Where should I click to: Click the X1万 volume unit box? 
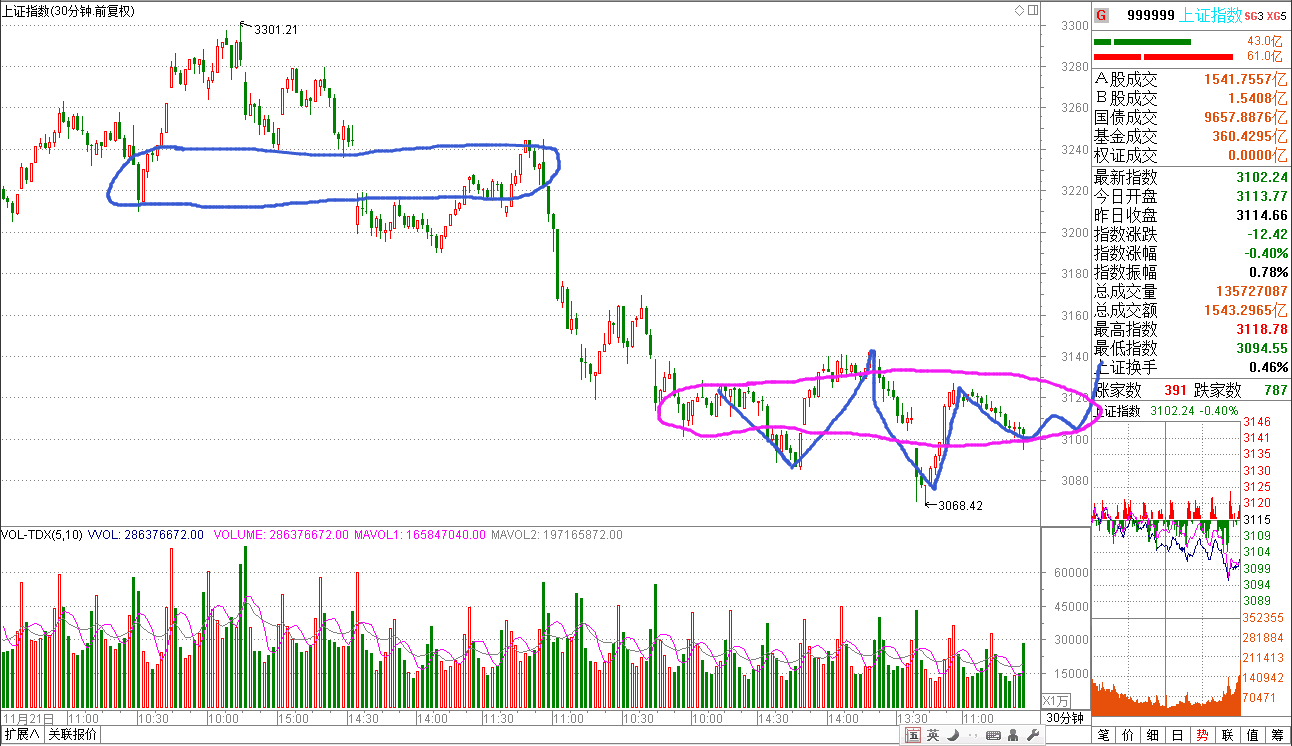tap(1056, 700)
